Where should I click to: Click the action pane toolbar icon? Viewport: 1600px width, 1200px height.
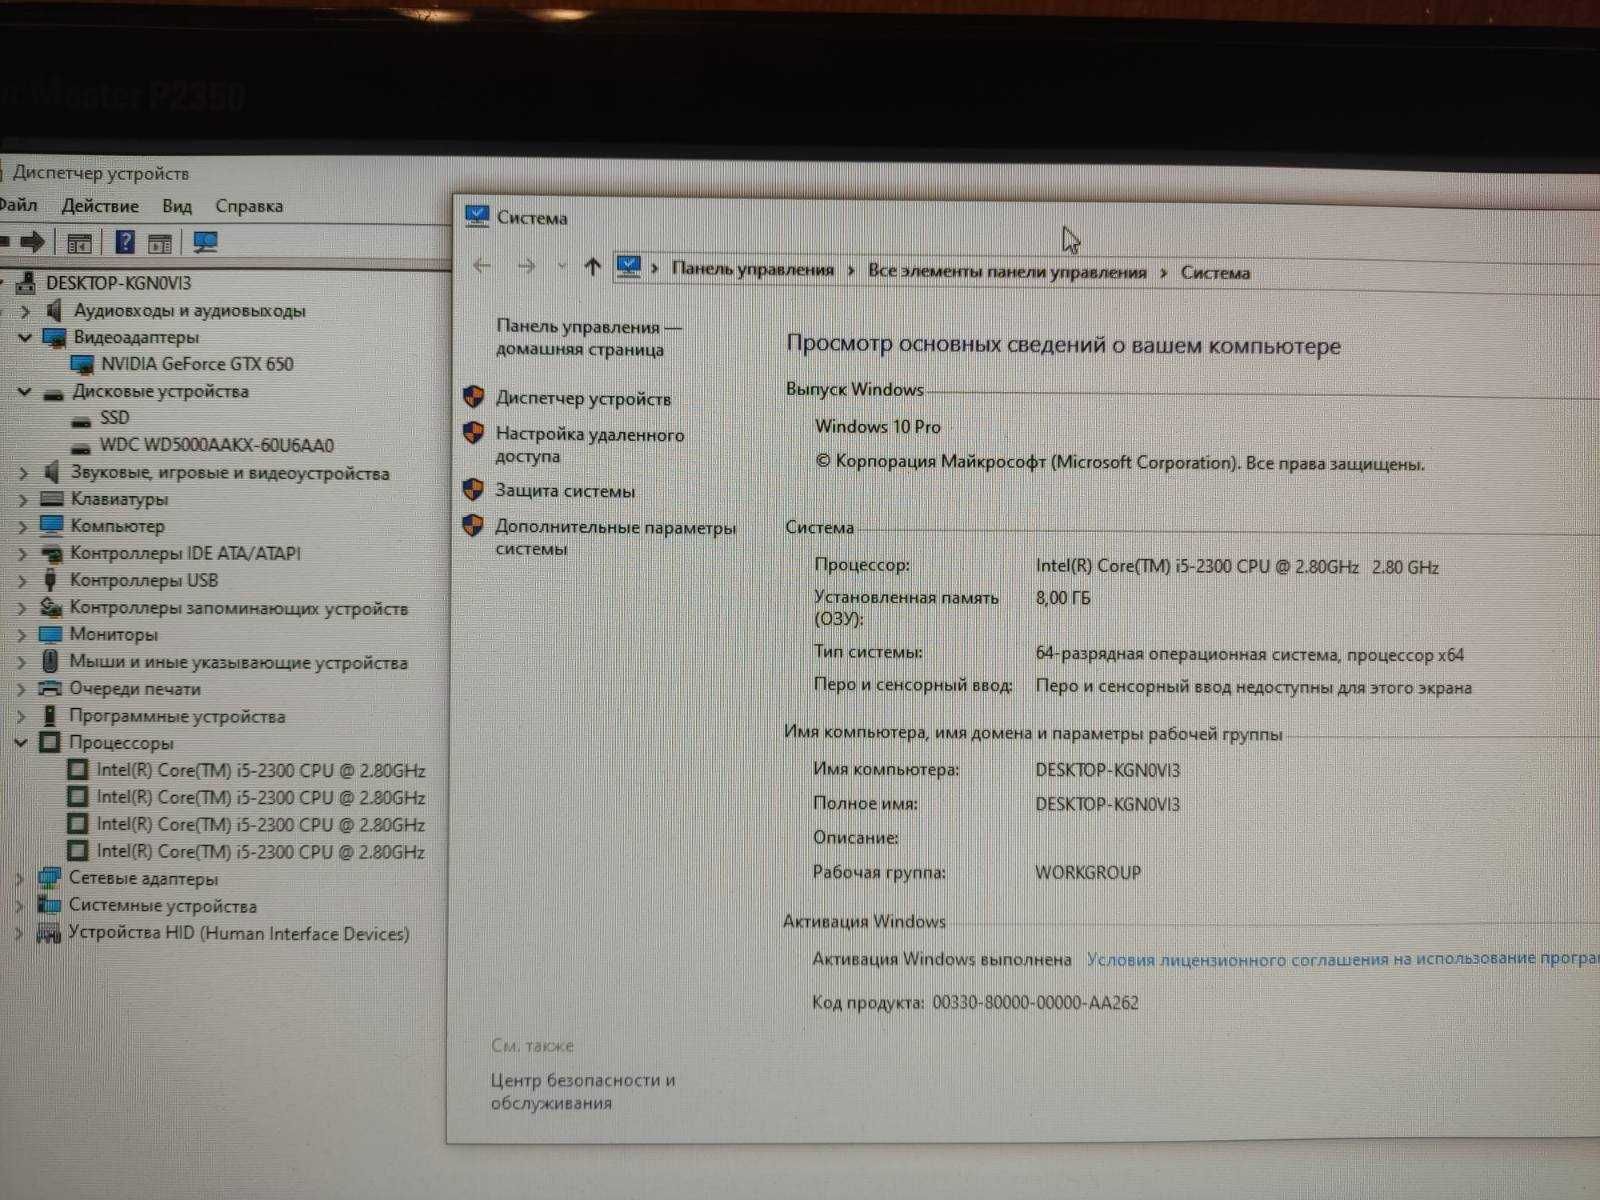160,243
